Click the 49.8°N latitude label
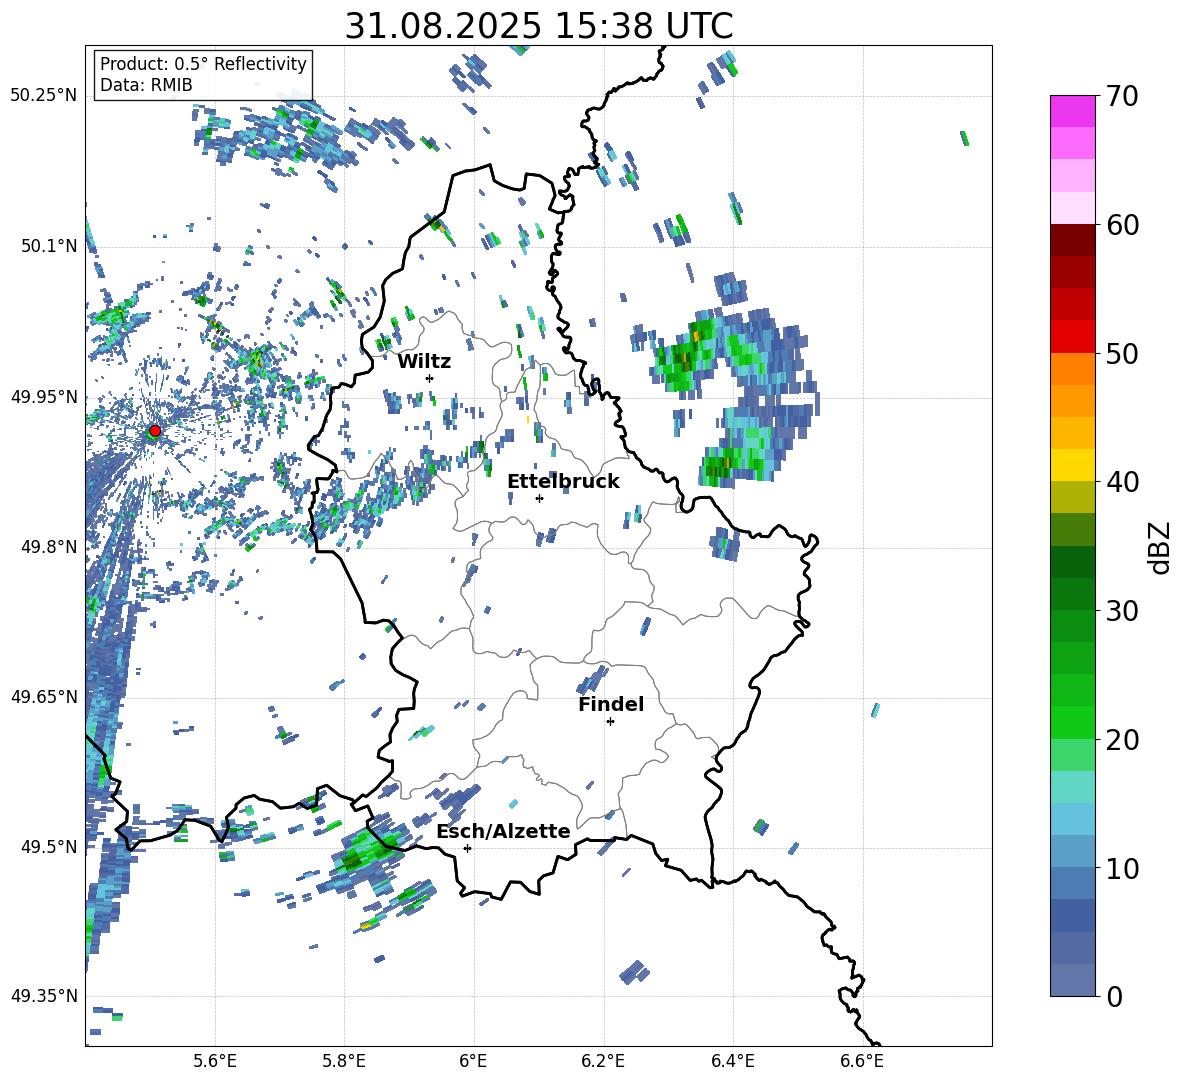The image size is (1184, 1081). tap(49, 546)
